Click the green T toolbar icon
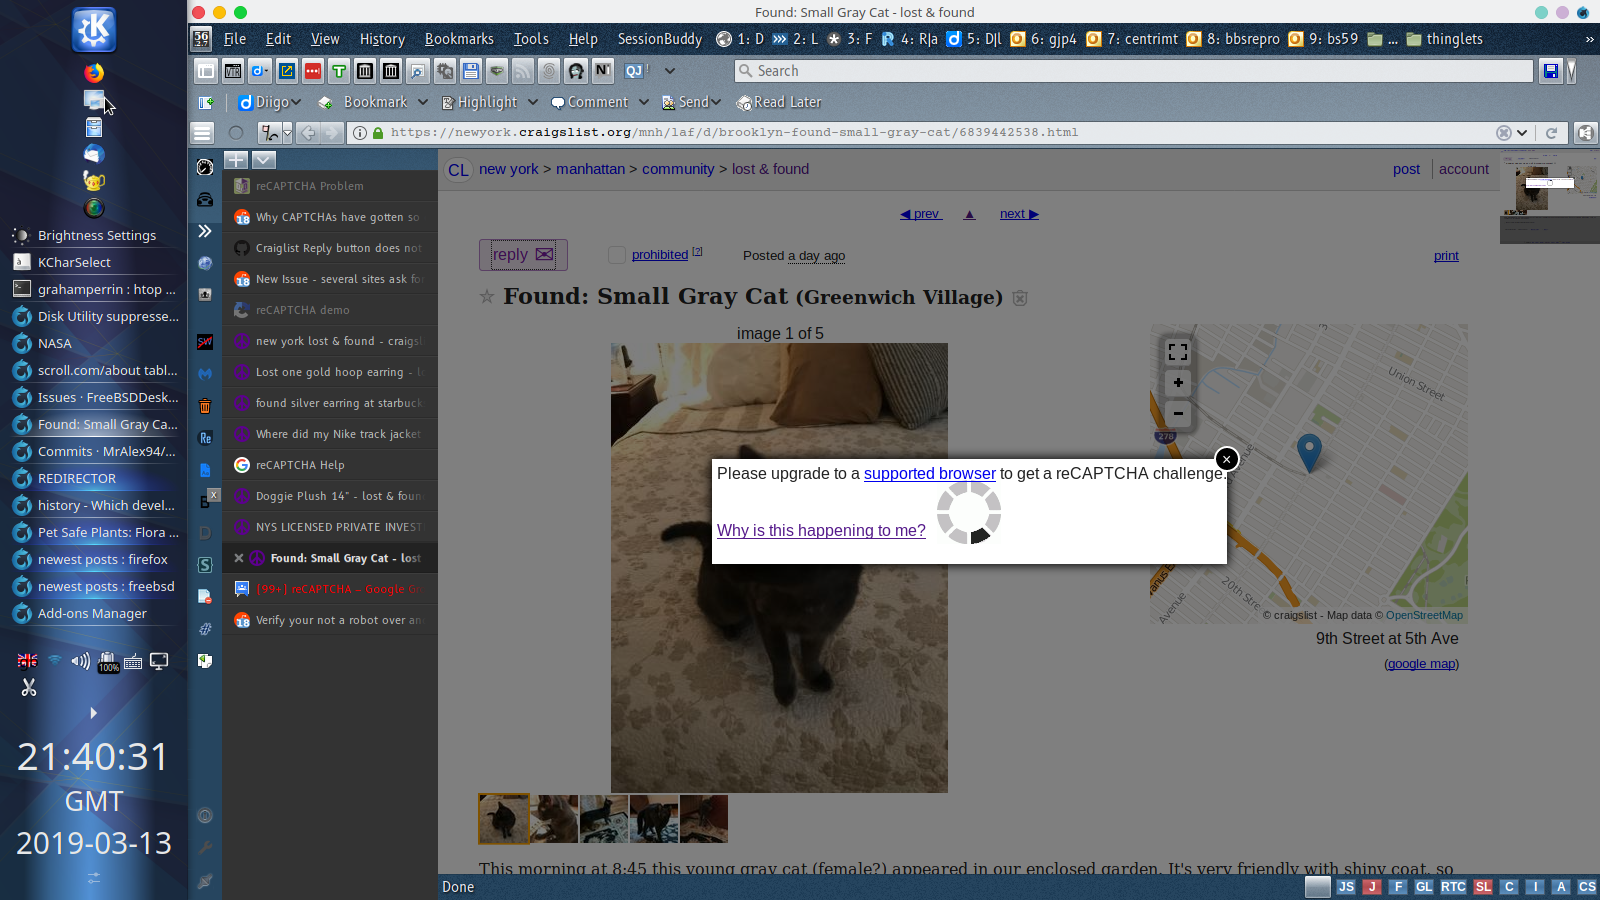Viewport: 1600px width, 900px height. point(339,71)
